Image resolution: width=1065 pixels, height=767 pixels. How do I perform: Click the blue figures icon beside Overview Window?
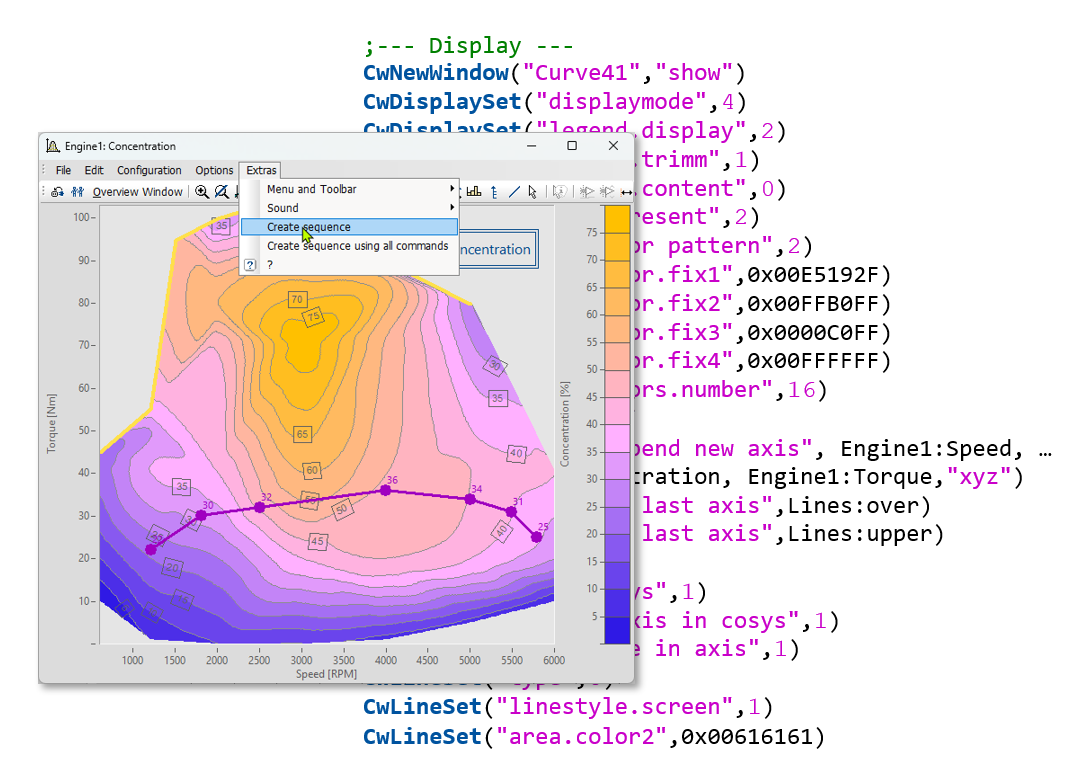click(77, 192)
